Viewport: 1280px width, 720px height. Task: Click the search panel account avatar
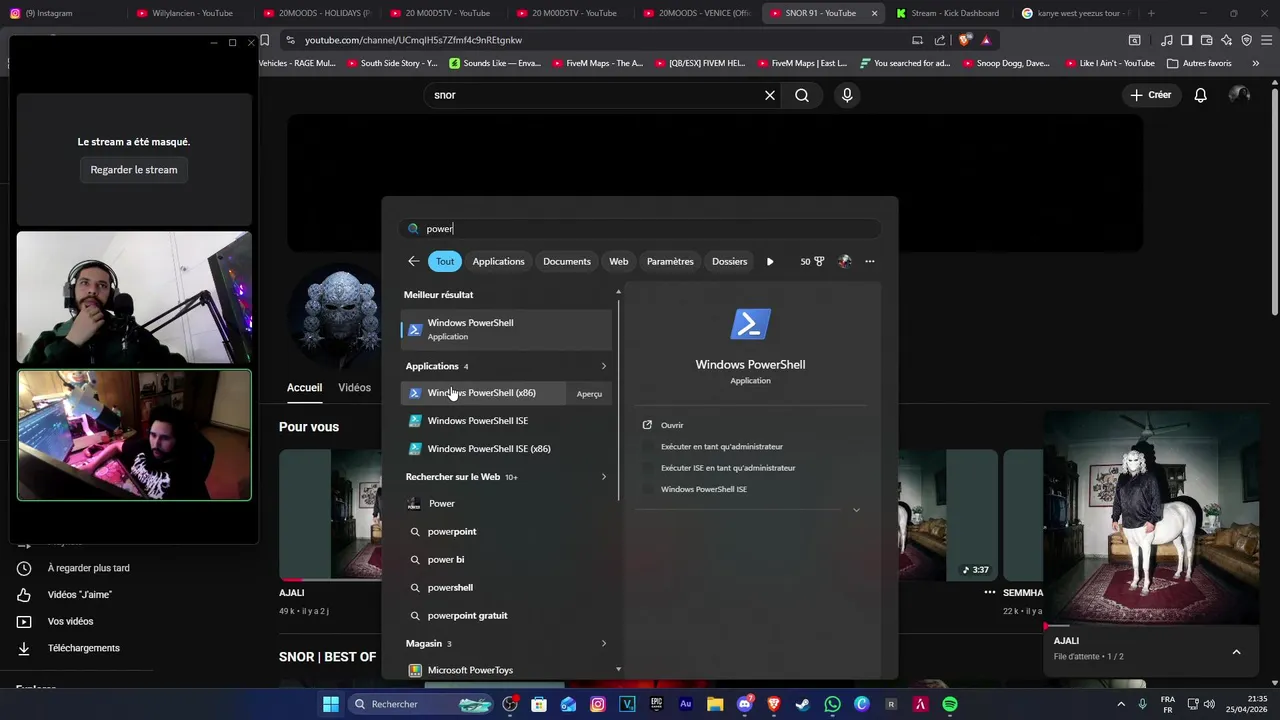(845, 261)
